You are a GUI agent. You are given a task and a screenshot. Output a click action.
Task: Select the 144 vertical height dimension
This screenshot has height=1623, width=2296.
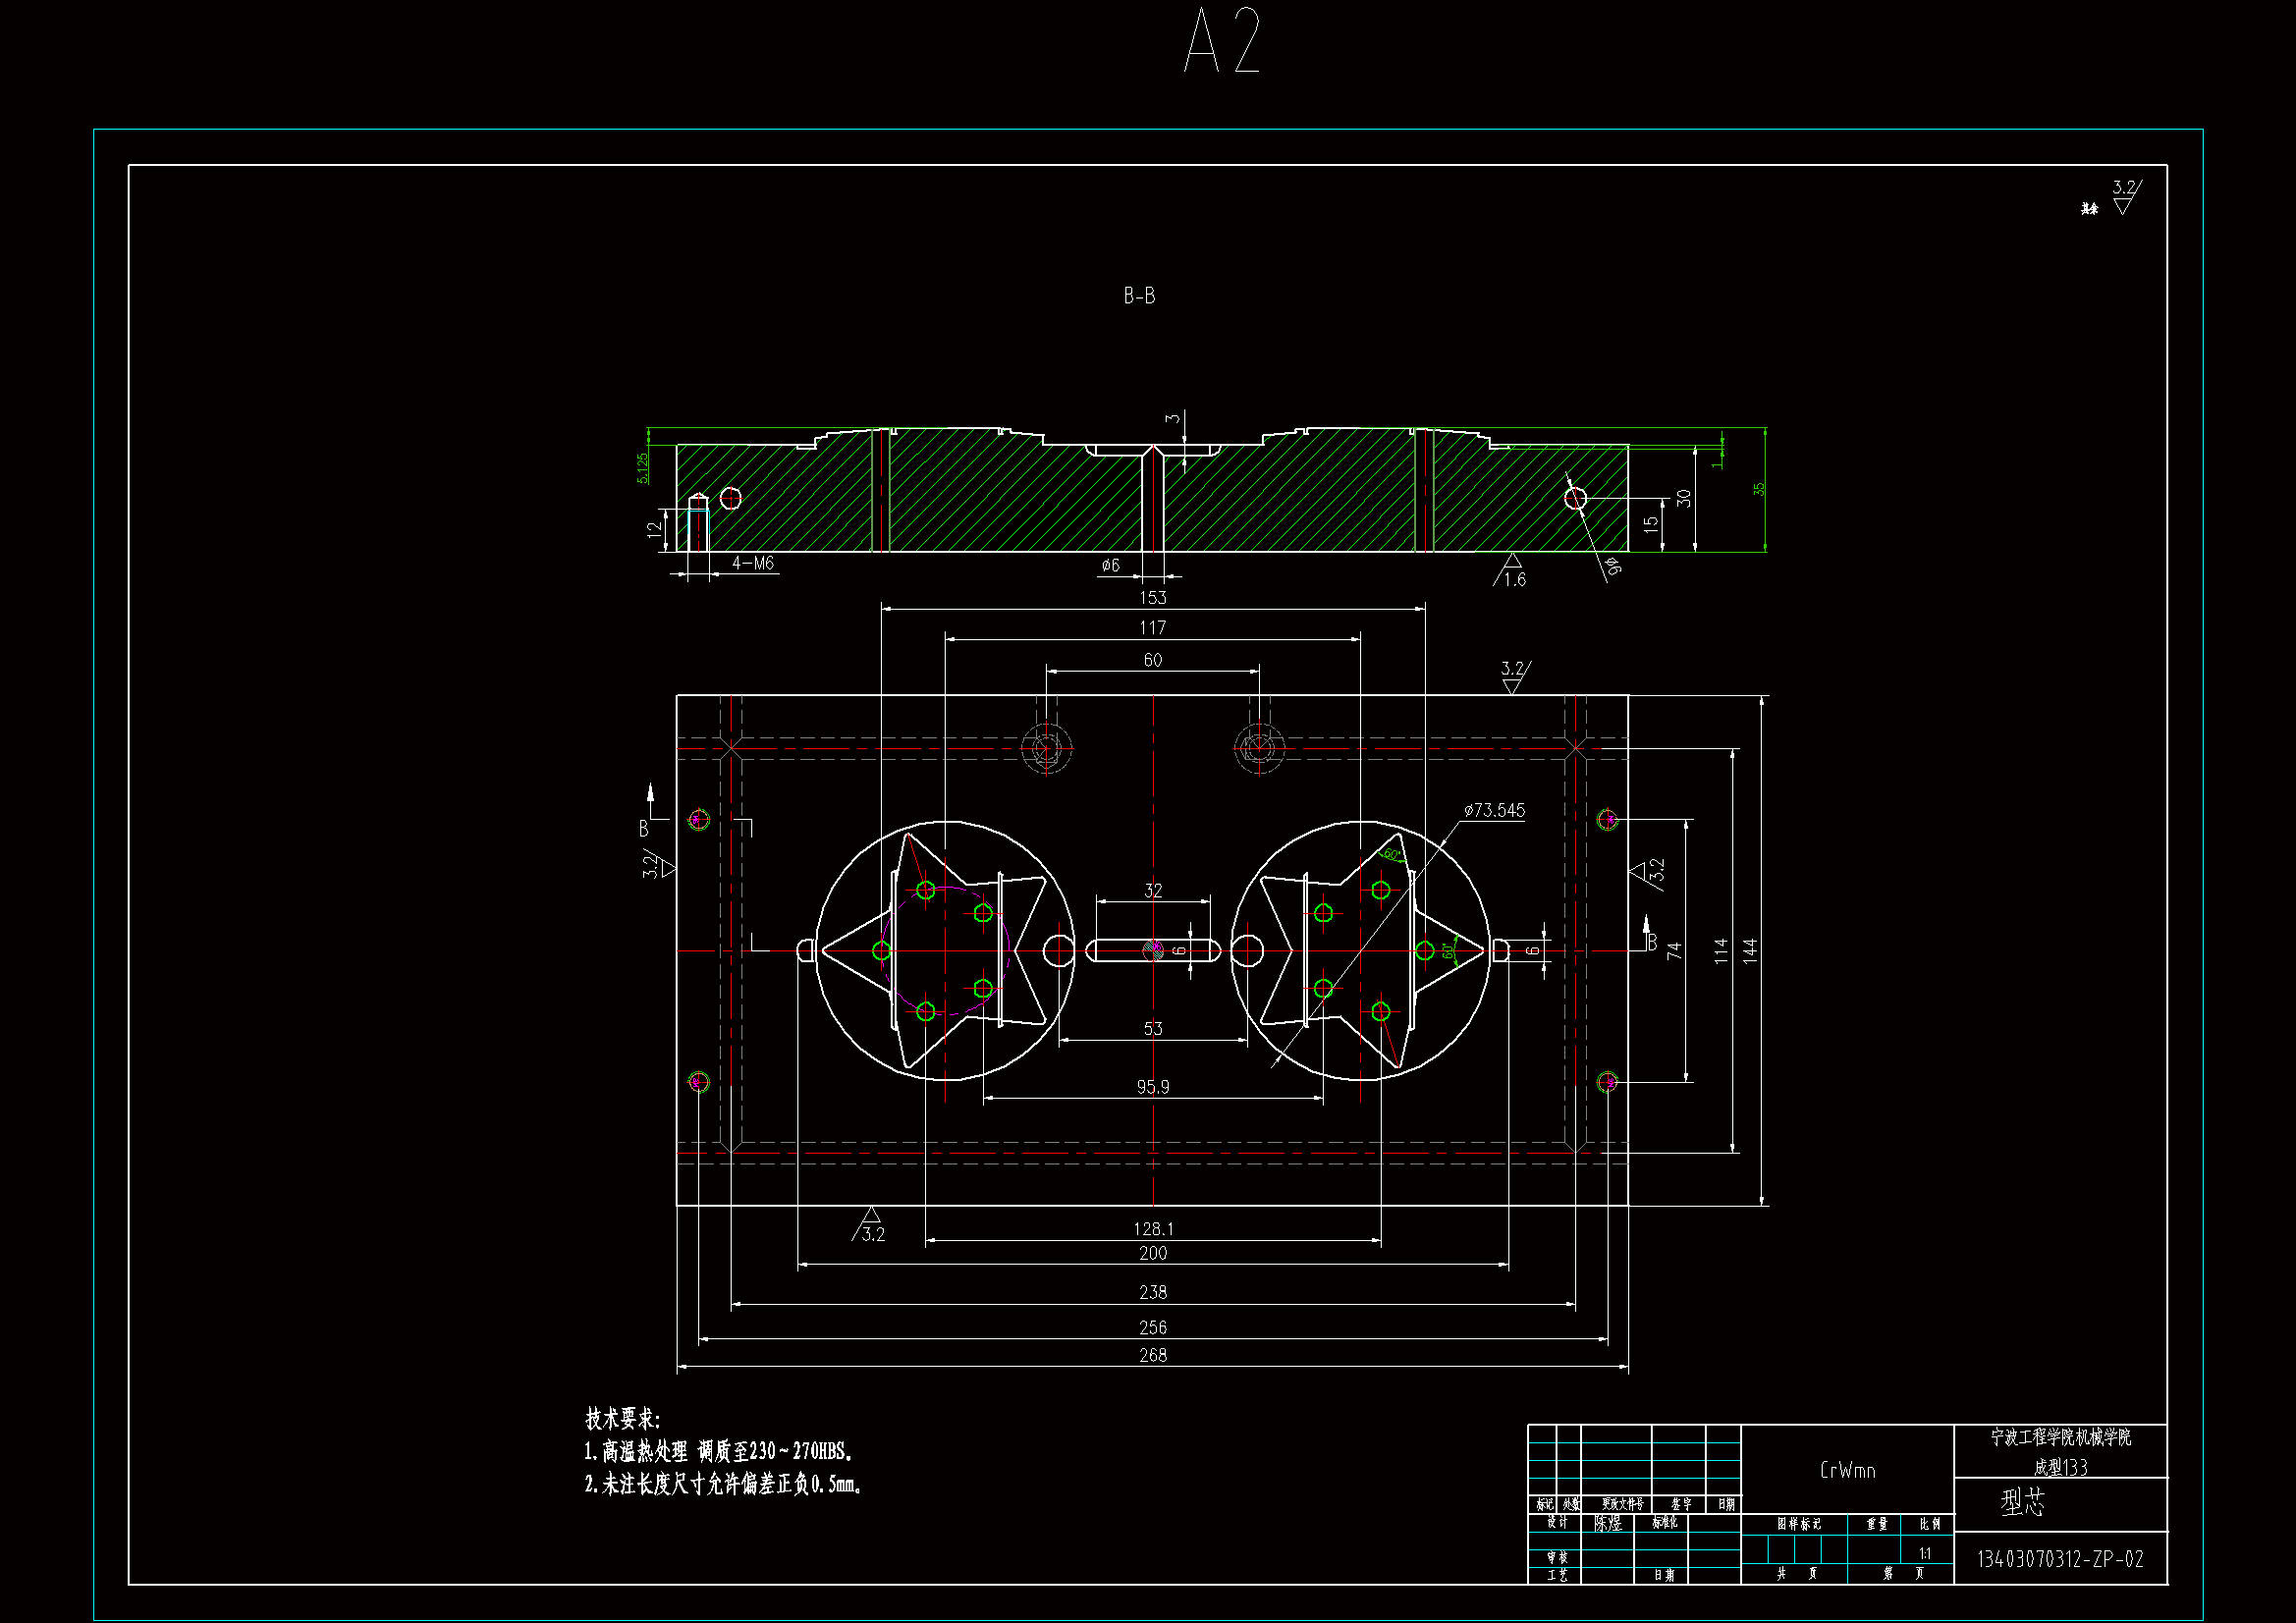(1750, 950)
